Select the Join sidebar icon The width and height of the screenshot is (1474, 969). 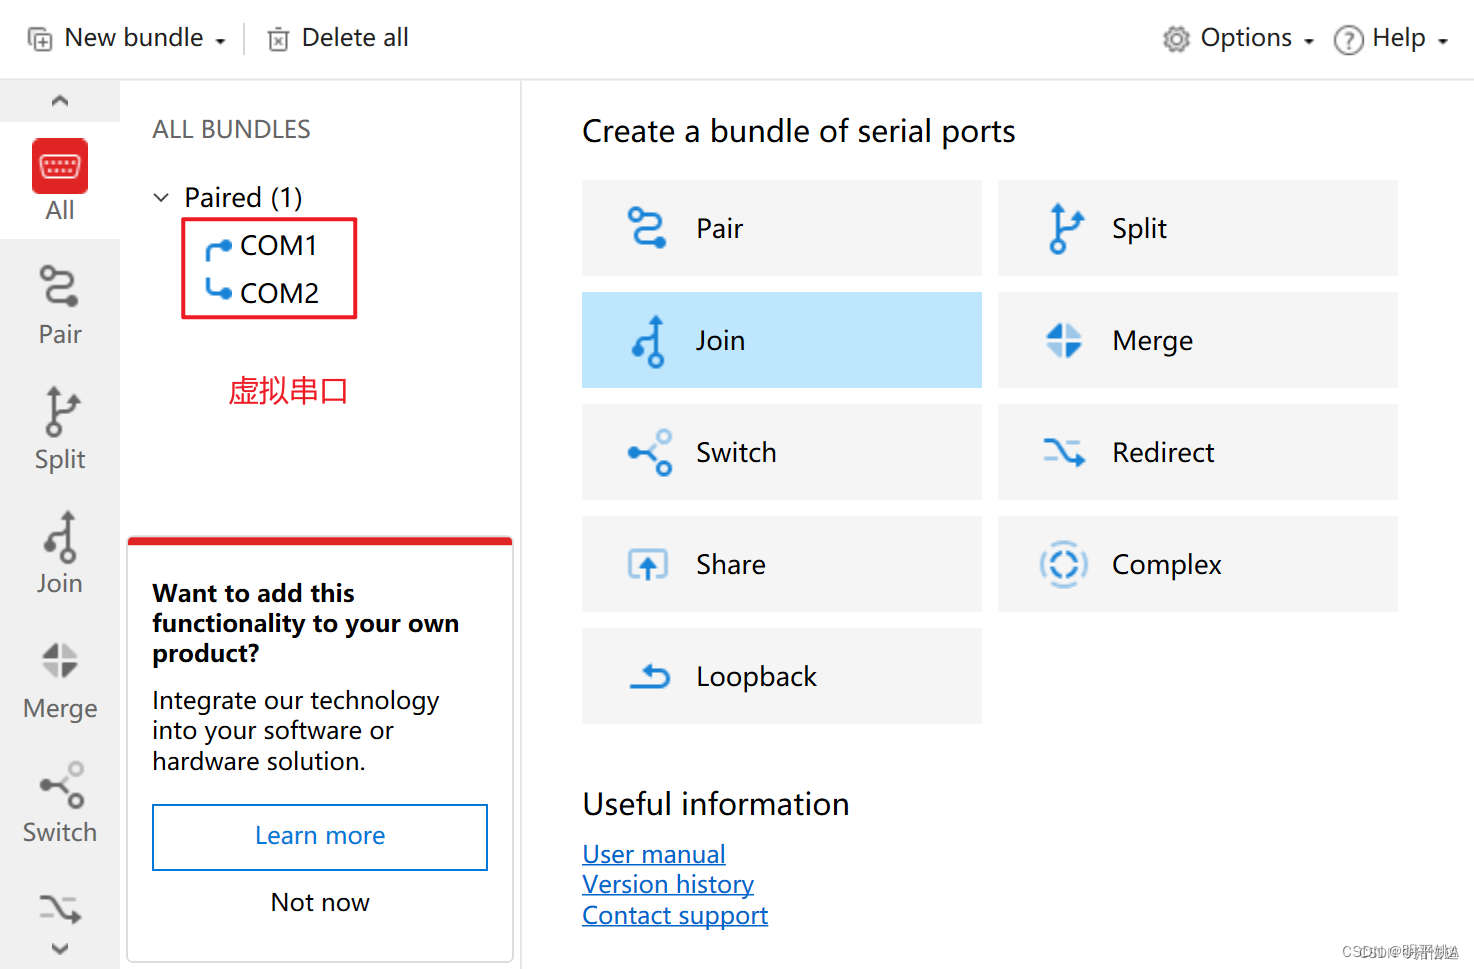click(x=60, y=537)
